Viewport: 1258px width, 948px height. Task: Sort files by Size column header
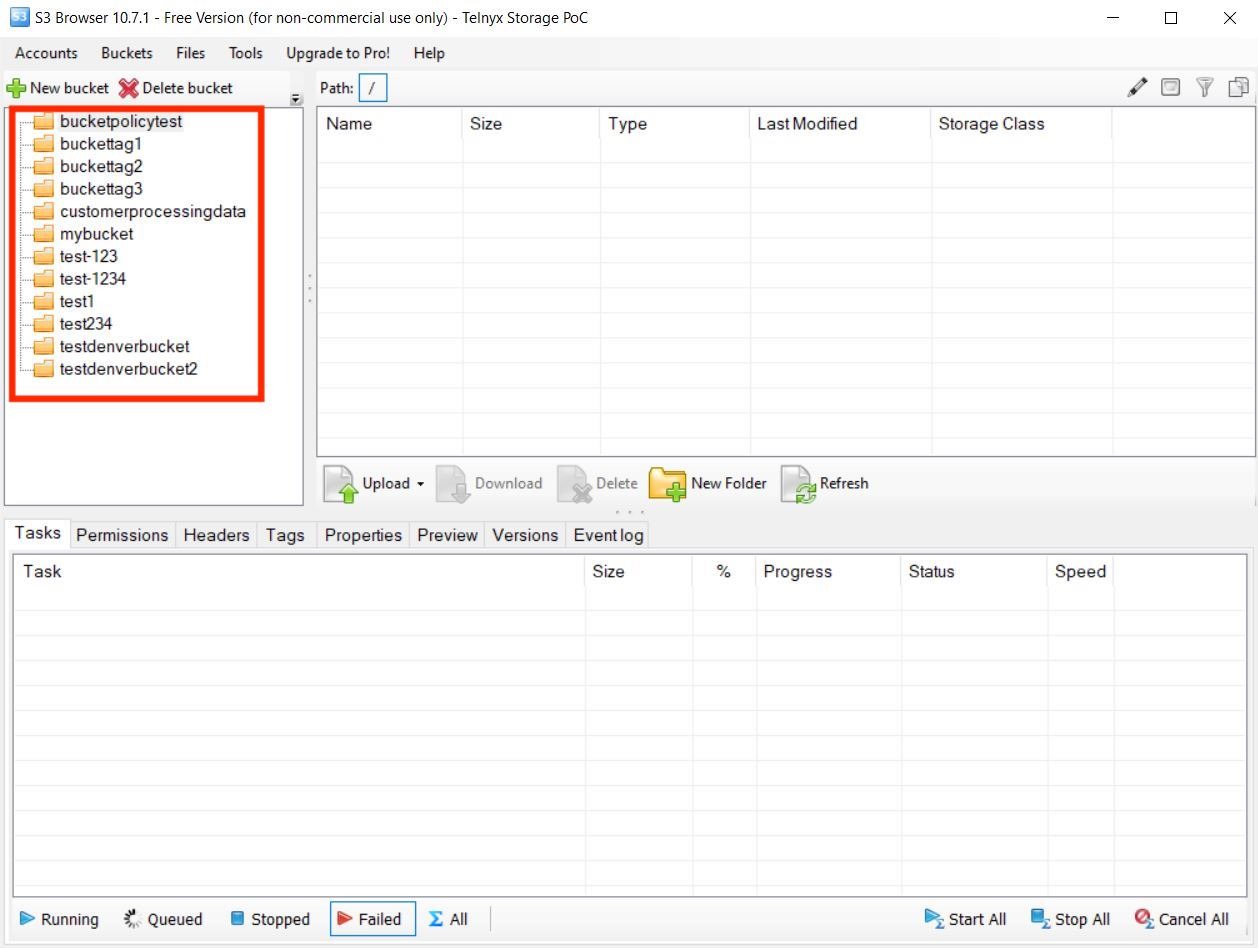point(531,124)
